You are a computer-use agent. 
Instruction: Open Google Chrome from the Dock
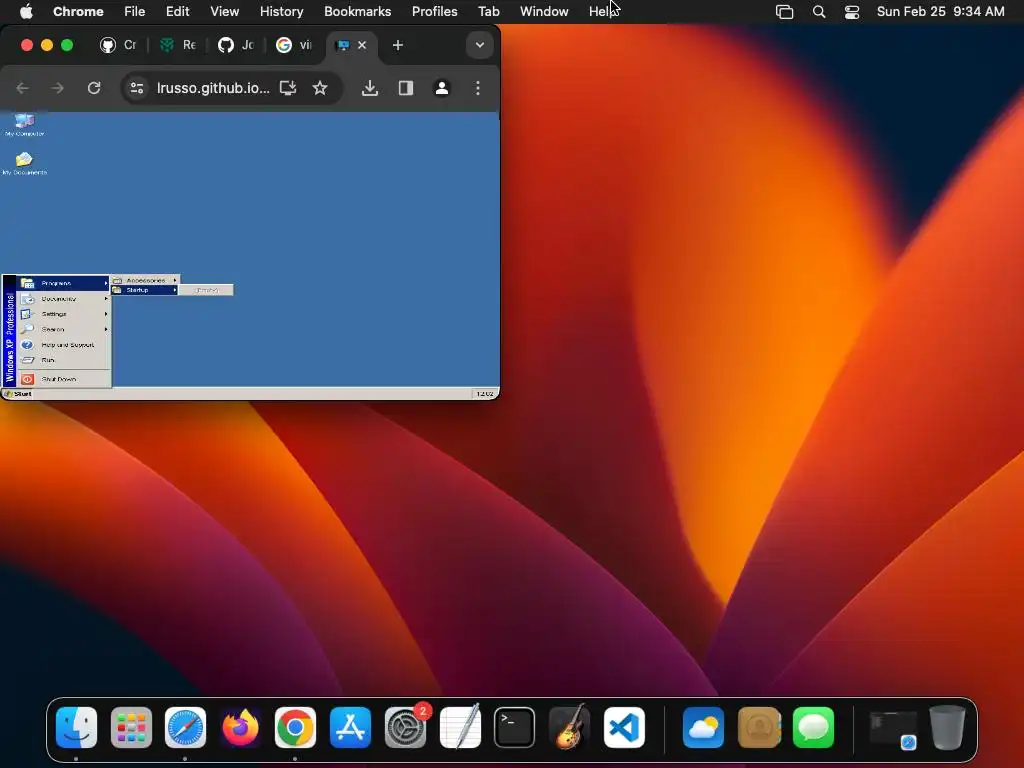coord(295,728)
